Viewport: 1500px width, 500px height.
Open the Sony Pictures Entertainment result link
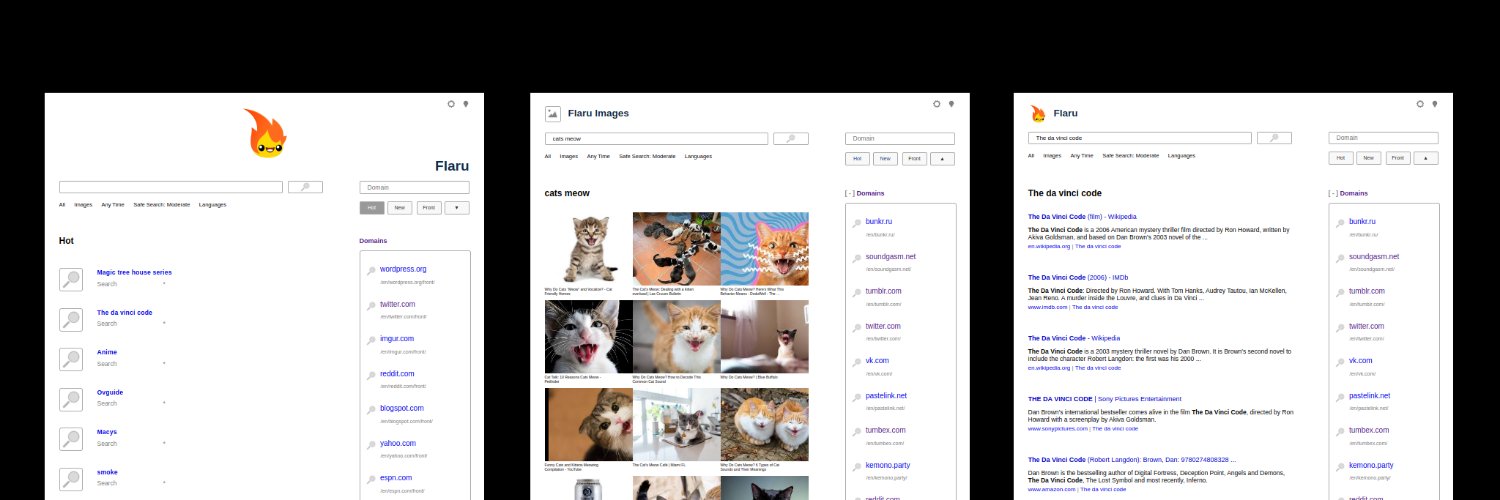pyautogui.click(x=1104, y=398)
